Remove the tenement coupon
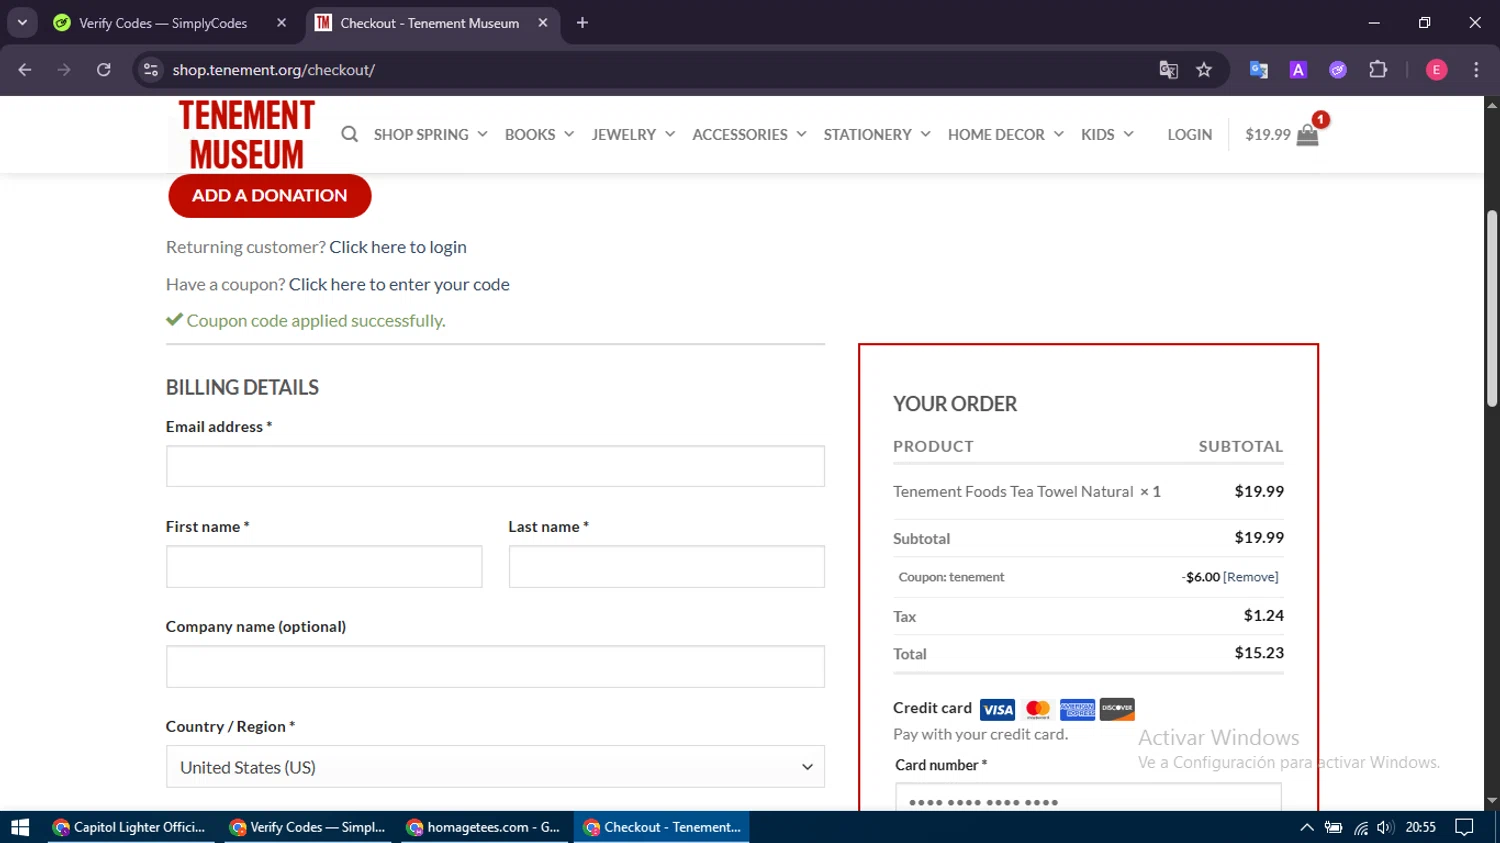 1251,577
